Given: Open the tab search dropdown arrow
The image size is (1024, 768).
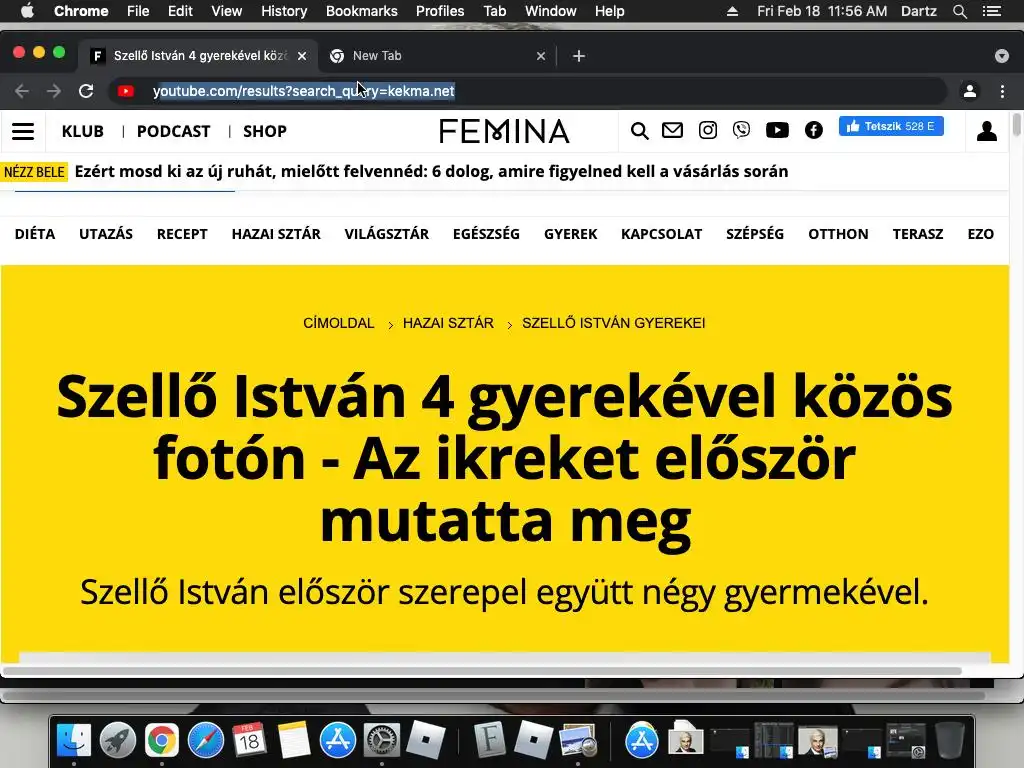Looking at the screenshot, I should pyautogui.click(x=1002, y=56).
